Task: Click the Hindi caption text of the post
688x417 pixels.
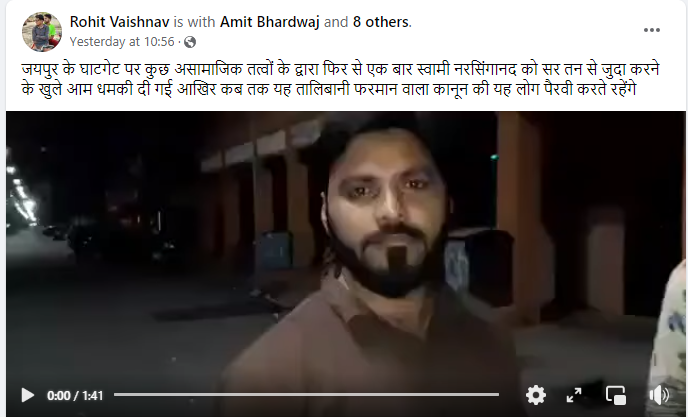Action: tap(340, 79)
